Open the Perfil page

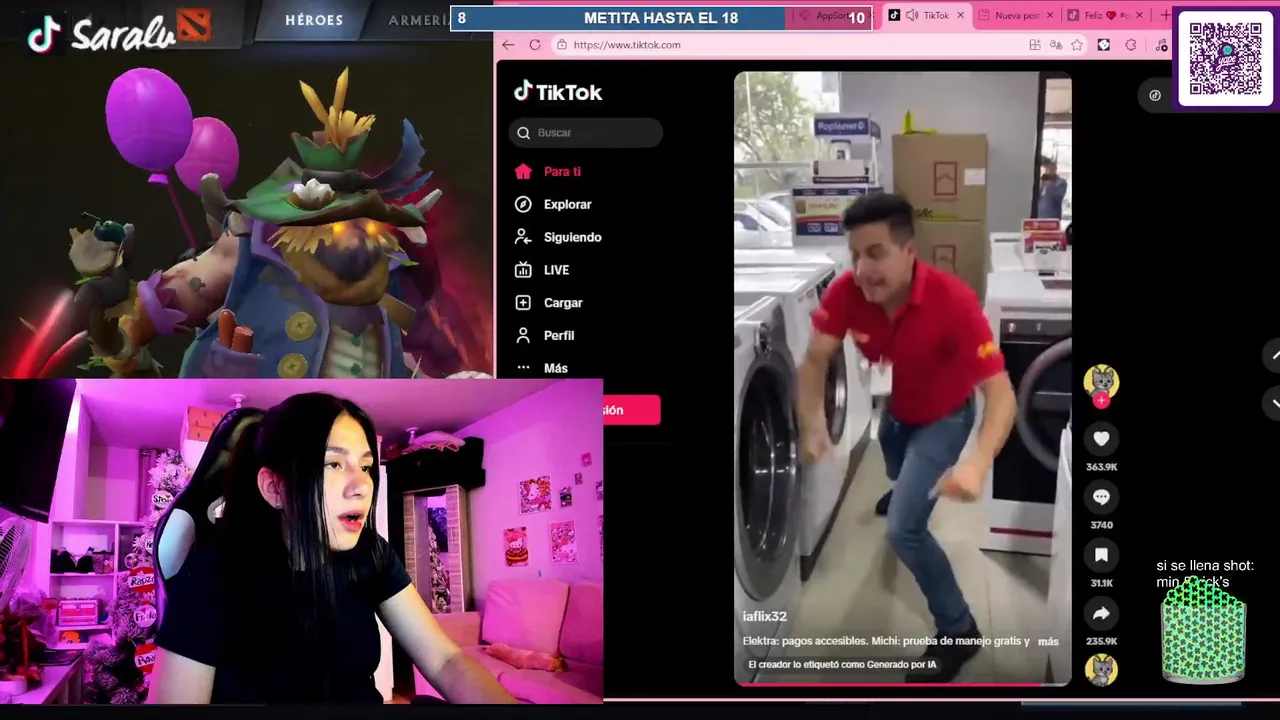544,336
